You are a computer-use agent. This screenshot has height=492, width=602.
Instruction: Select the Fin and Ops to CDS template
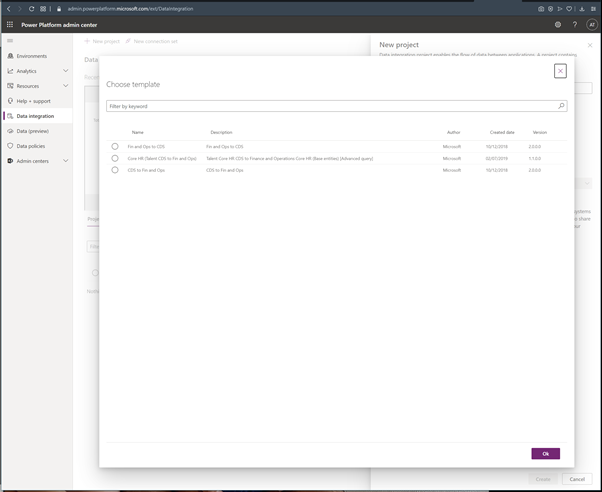point(115,147)
